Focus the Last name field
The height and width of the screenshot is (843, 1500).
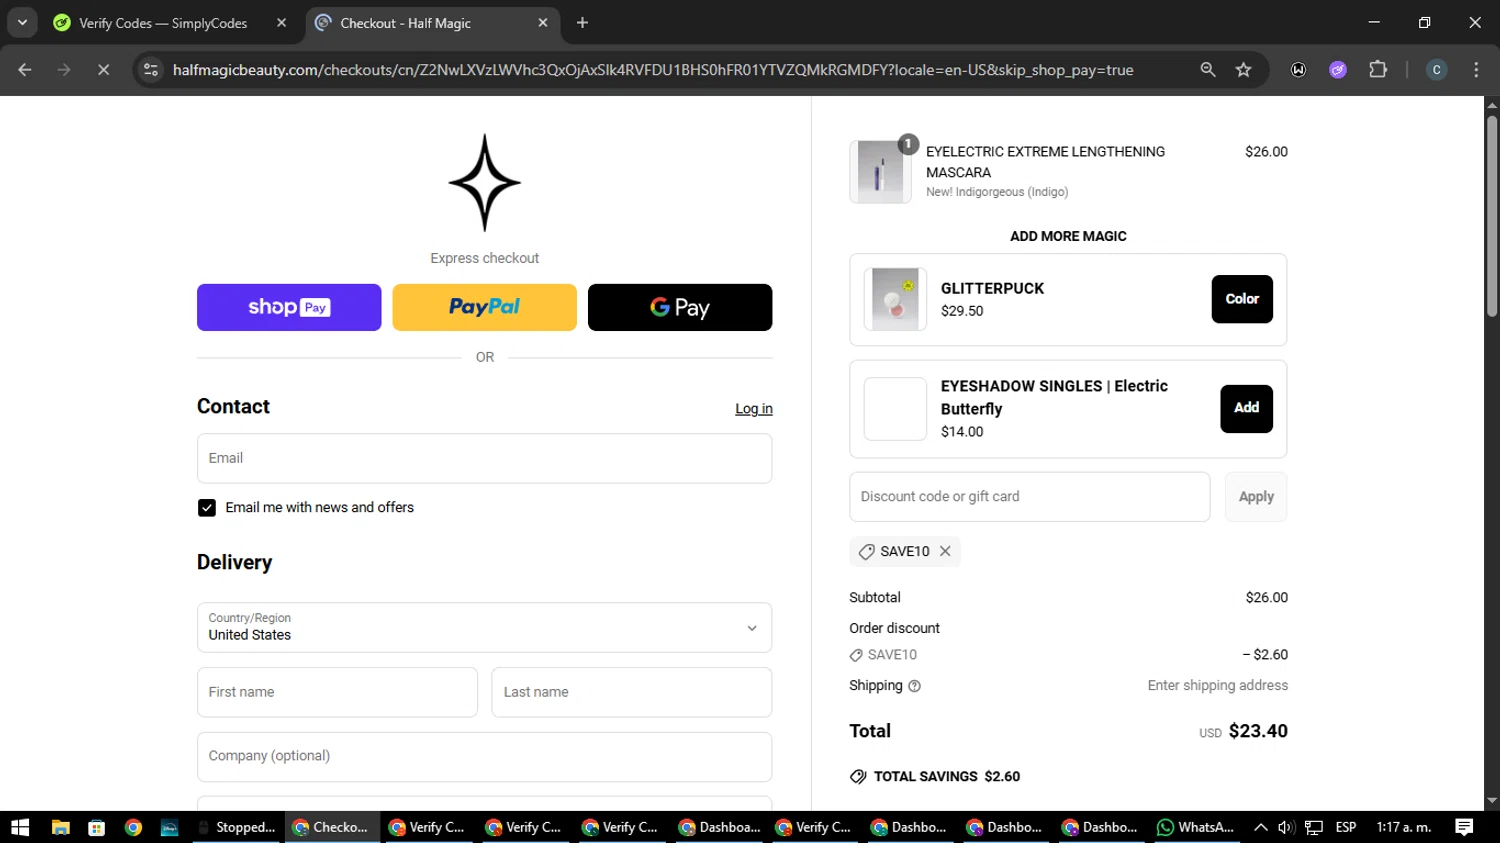(x=632, y=692)
